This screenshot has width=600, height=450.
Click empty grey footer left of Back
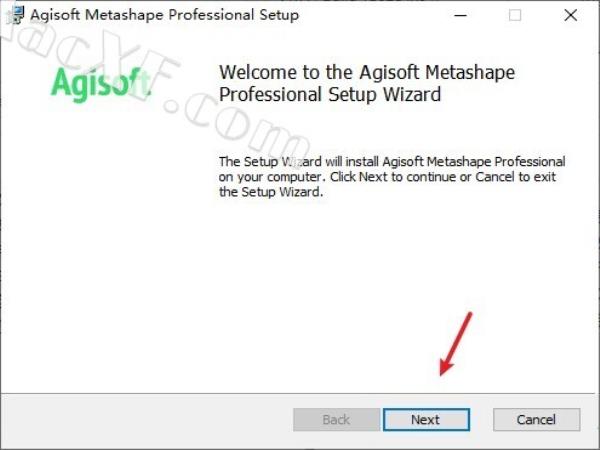click(x=145, y=419)
